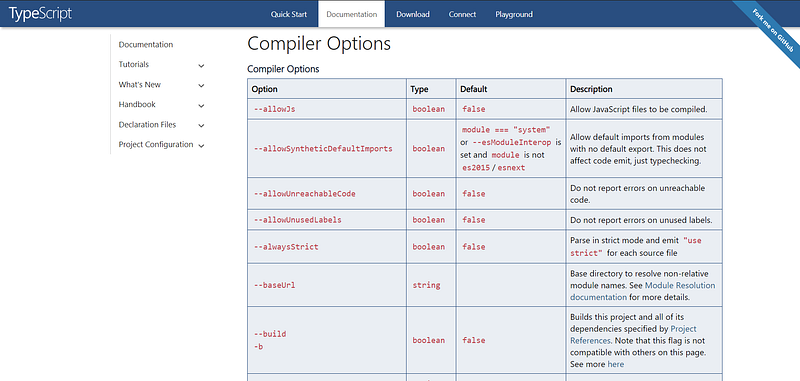
Task: Click the TypeScript logo
Action: pos(40,14)
